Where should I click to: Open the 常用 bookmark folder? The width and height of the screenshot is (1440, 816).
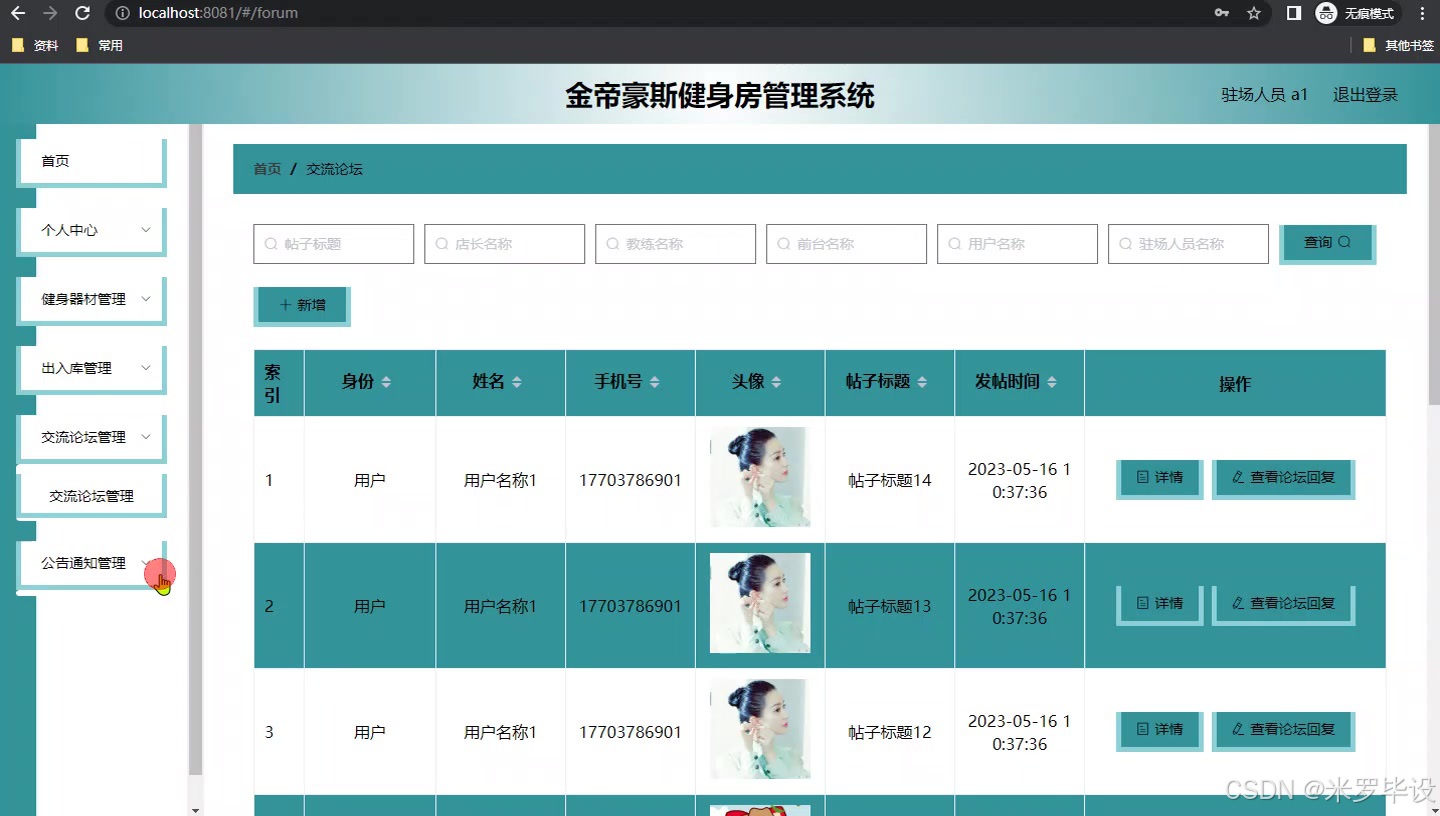pos(99,45)
